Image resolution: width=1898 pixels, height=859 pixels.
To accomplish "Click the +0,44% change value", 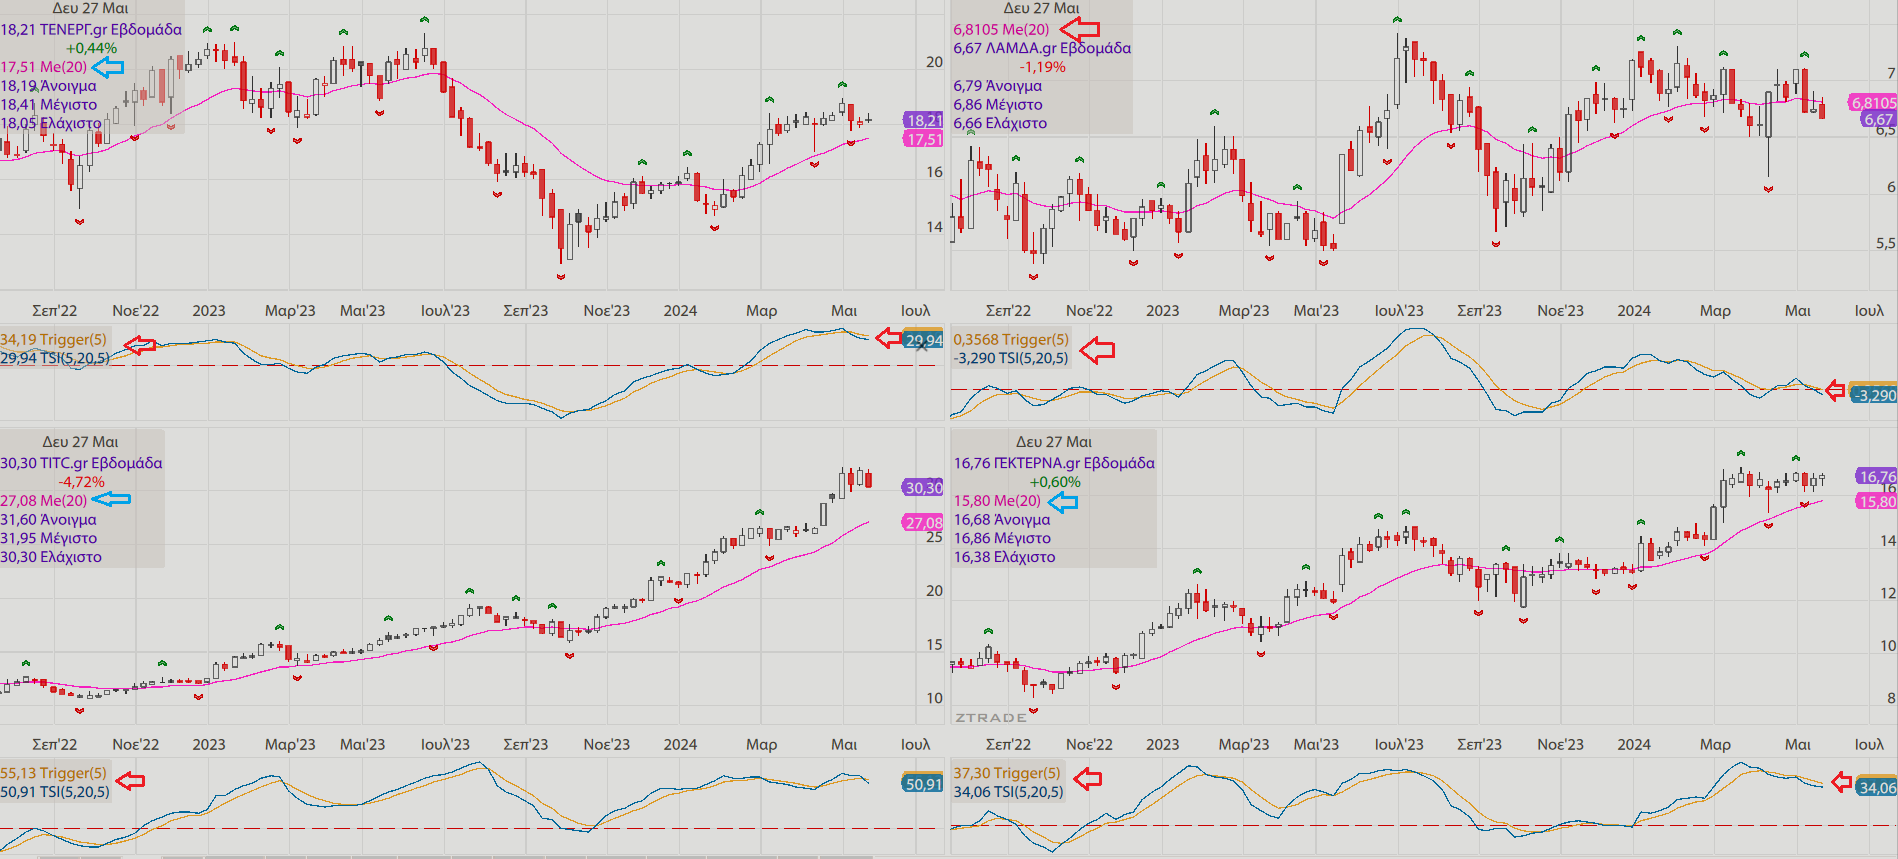I will click(x=91, y=48).
